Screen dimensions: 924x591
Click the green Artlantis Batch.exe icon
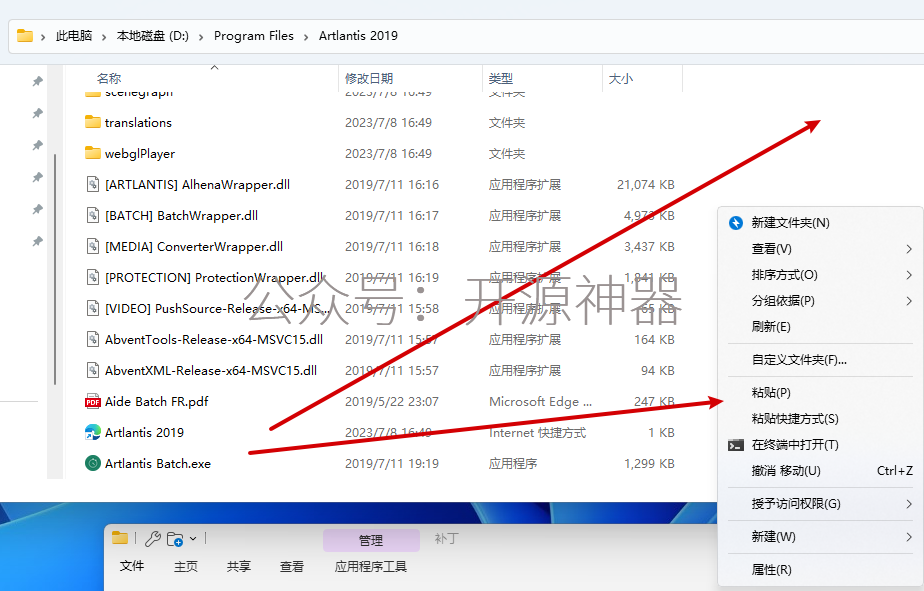point(93,463)
